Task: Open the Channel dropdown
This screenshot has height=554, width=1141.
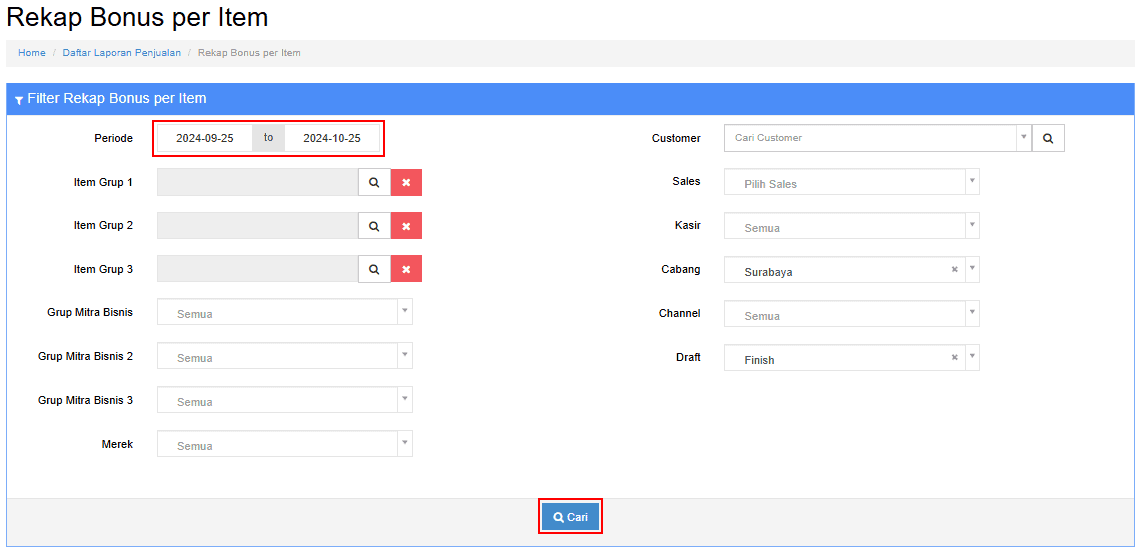Action: pos(851,315)
